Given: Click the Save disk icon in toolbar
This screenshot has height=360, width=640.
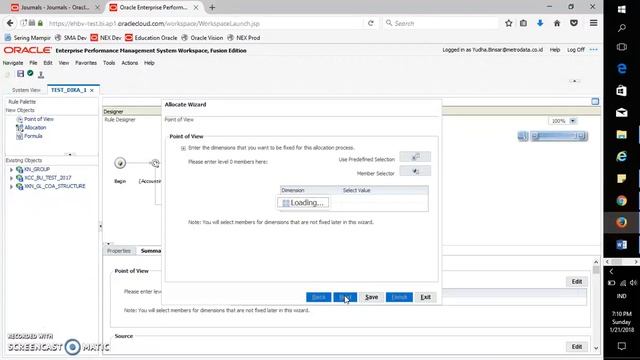Looking at the screenshot, I should [20, 74].
